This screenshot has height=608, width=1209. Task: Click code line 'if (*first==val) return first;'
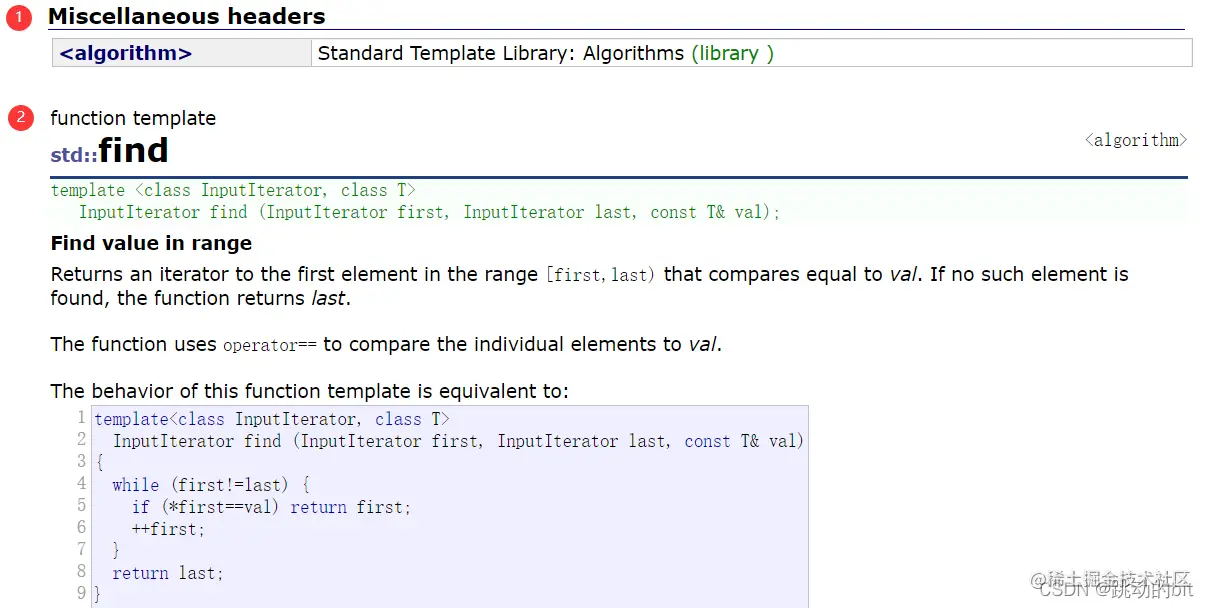271,507
